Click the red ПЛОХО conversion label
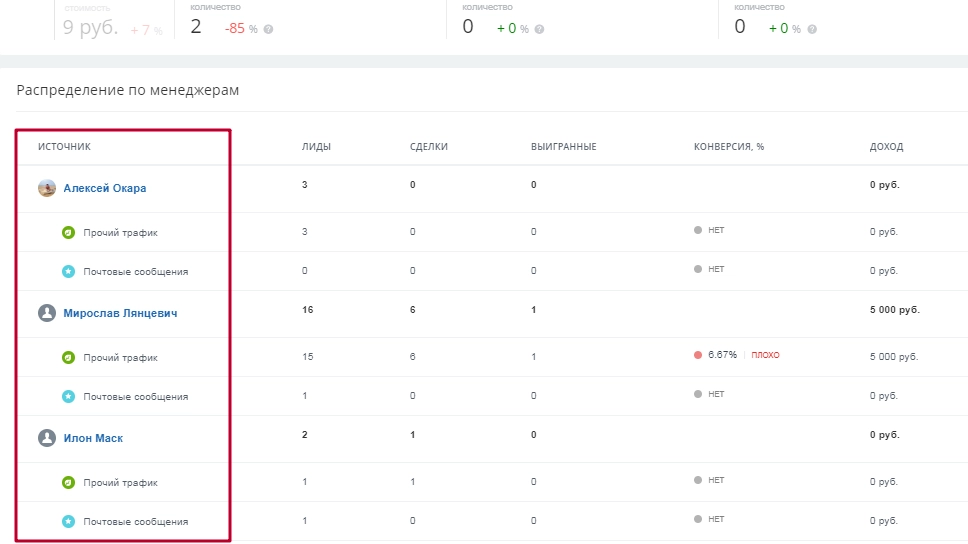The width and height of the screenshot is (968, 544). (x=765, y=355)
